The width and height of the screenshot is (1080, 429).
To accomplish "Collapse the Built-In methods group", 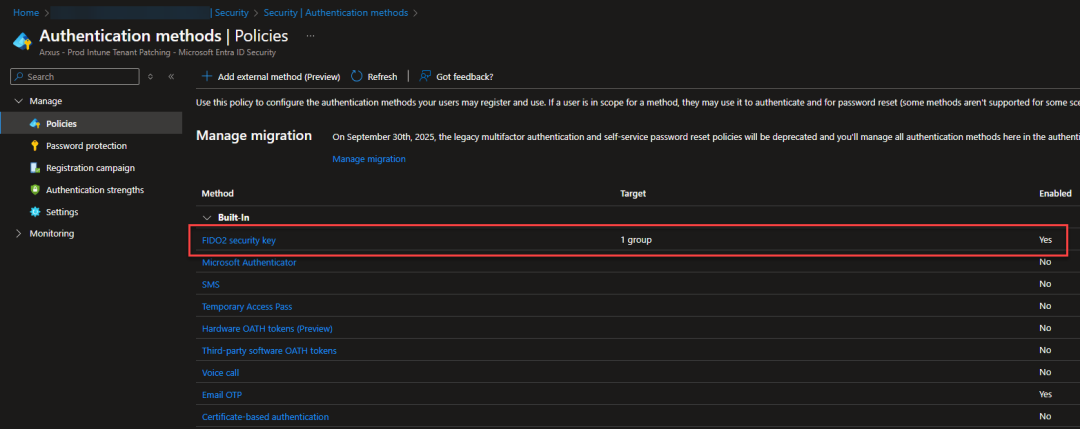I will tap(207, 218).
